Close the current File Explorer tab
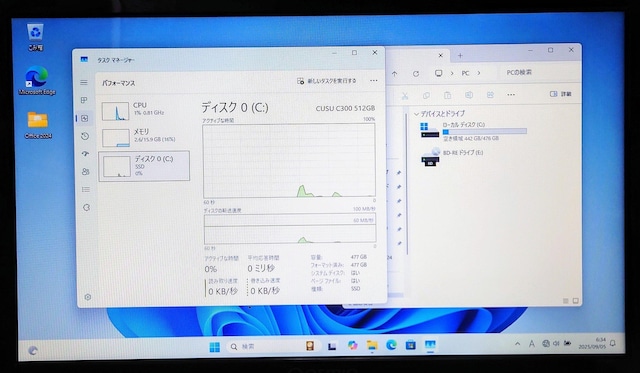Image resolution: width=640 pixels, height=373 pixels. pos(440,55)
